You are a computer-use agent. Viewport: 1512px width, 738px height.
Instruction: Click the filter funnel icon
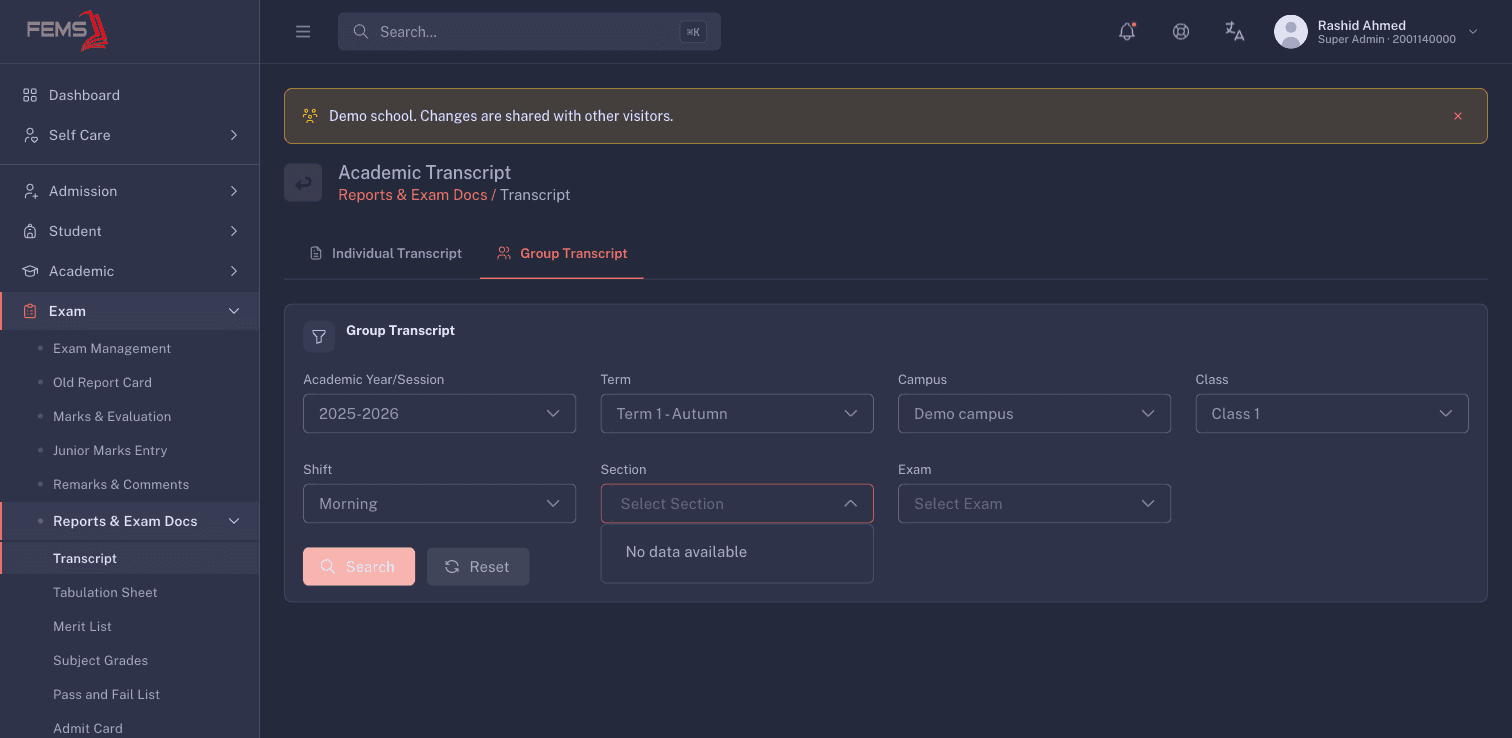(x=319, y=337)
